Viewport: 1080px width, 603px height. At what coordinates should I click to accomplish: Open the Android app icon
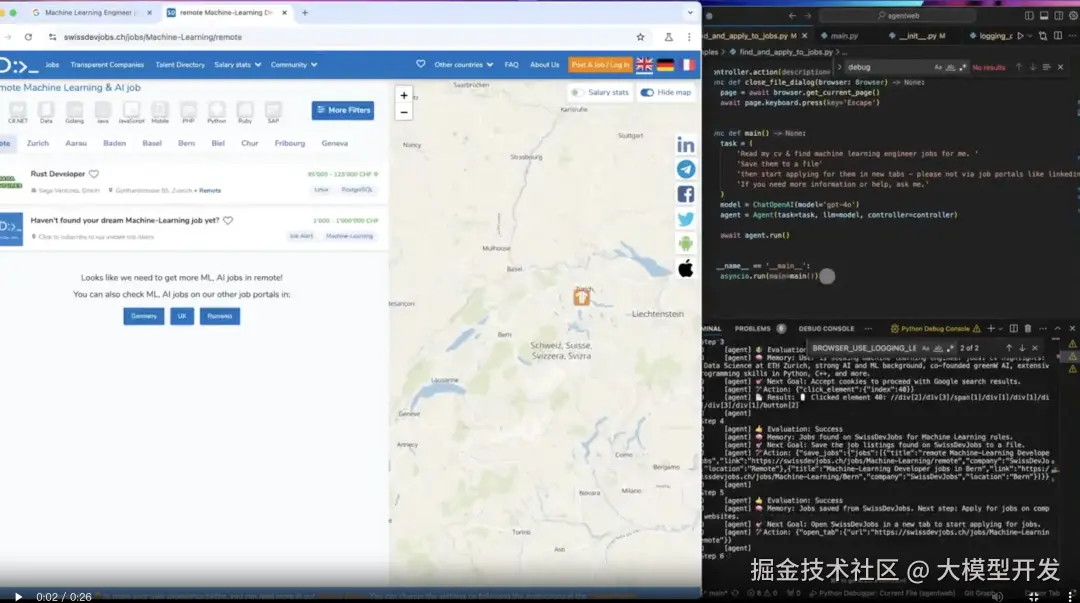(685, 243)
